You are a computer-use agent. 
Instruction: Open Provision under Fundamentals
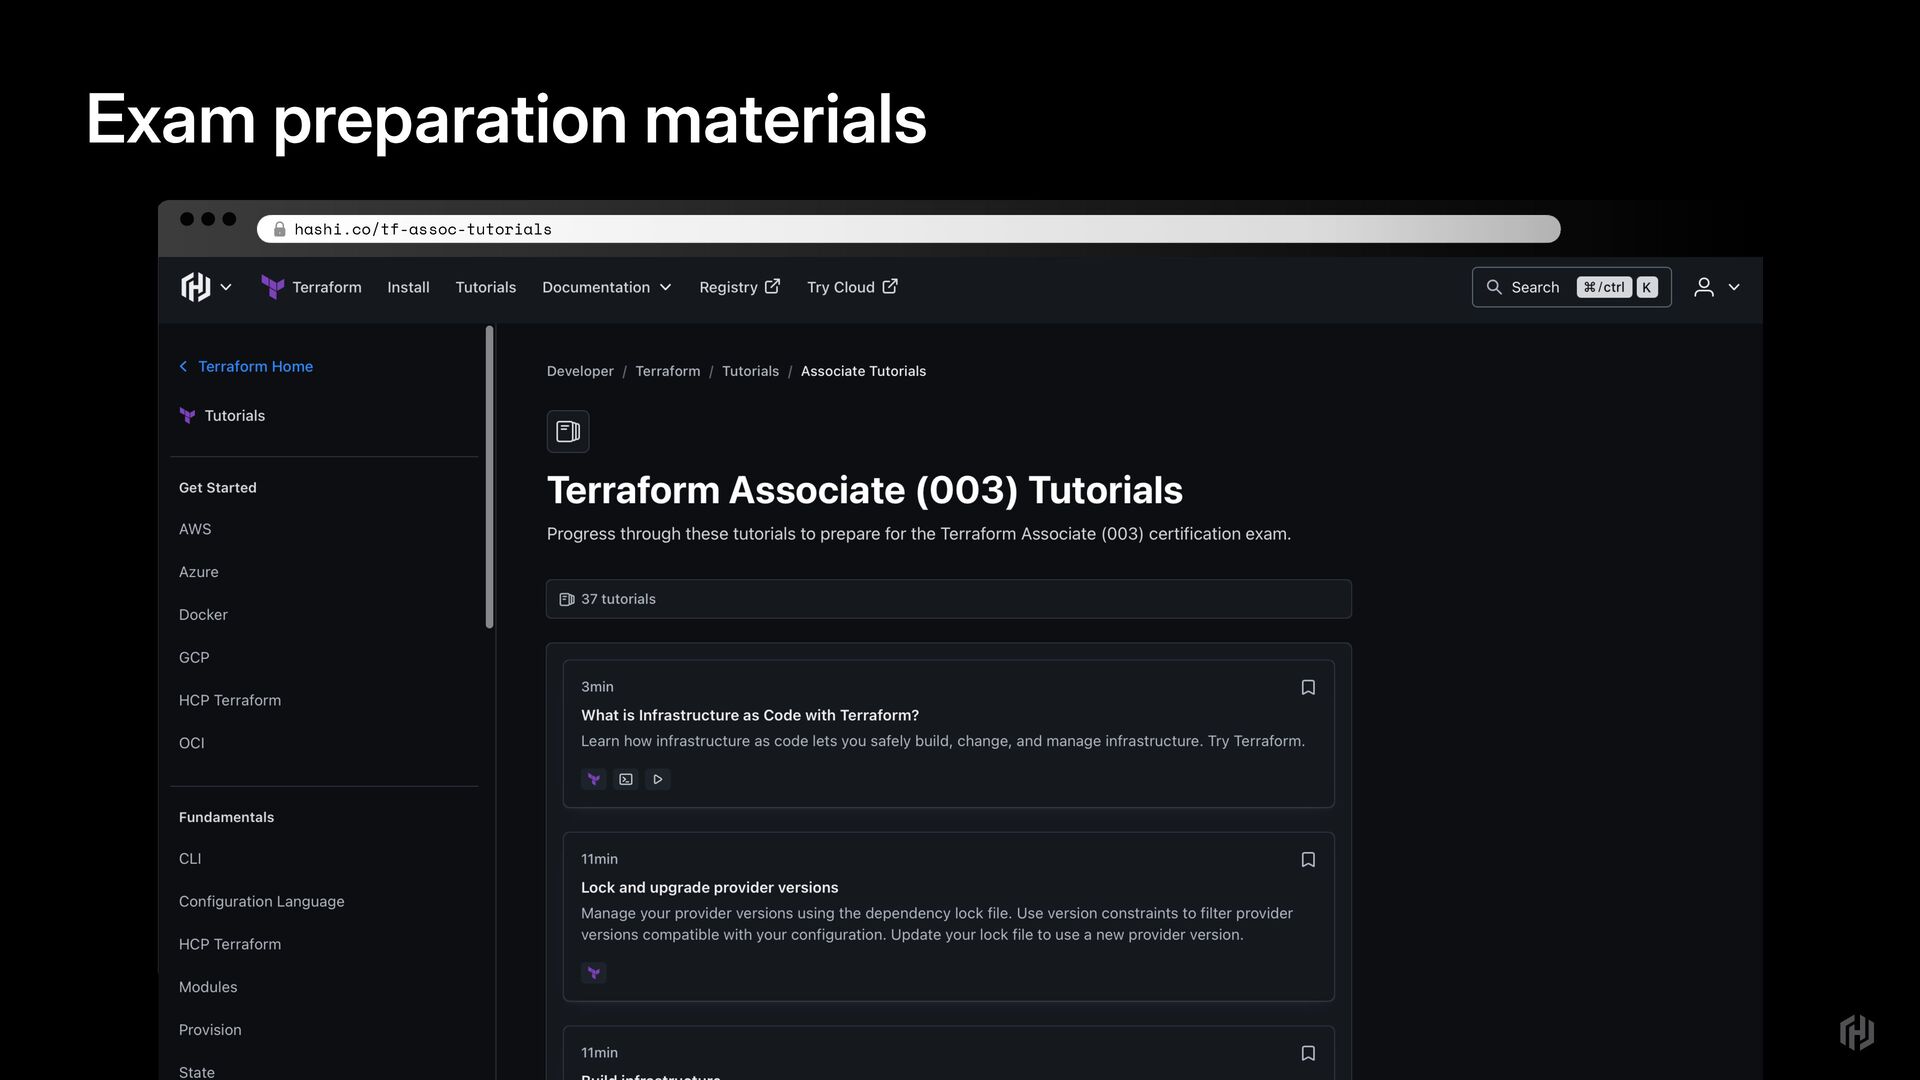(210, 1030)
